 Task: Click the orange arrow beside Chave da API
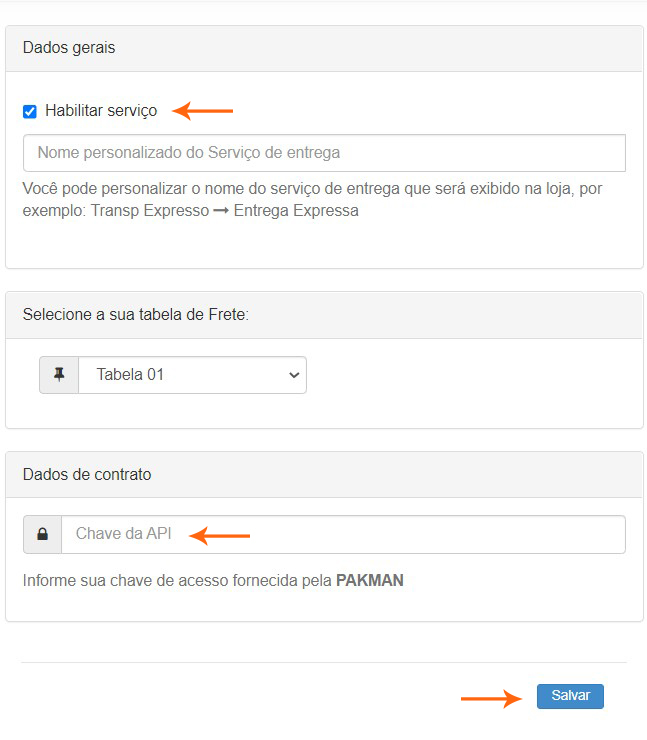tap(220, 536)
